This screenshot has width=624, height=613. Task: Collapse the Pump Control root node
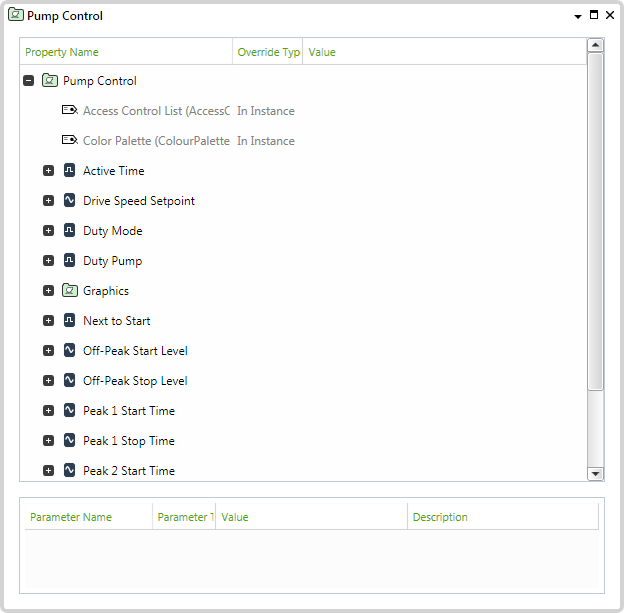[x=29, y=81]
